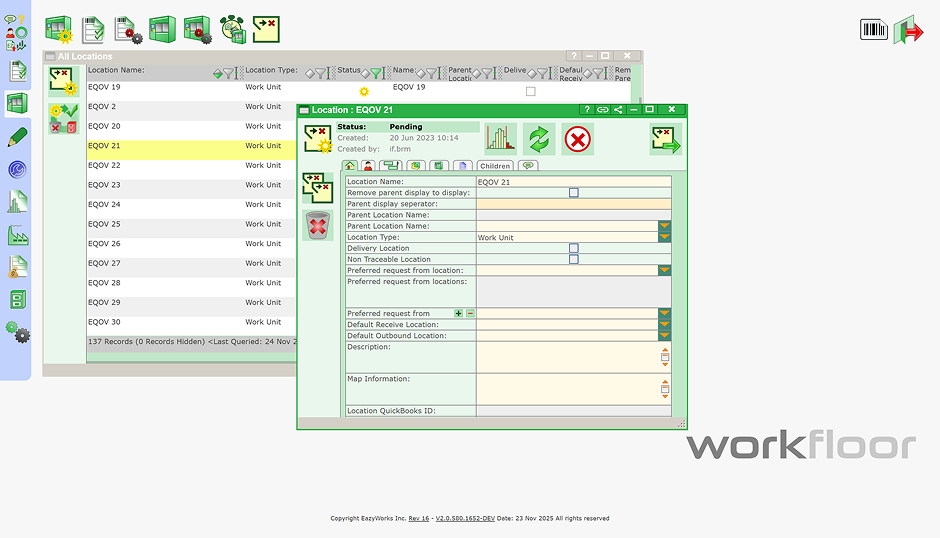Click the chart report sidebar icon
Viewport: 940px width, 538px height.
pyautogui.click(x=17, y=202)
